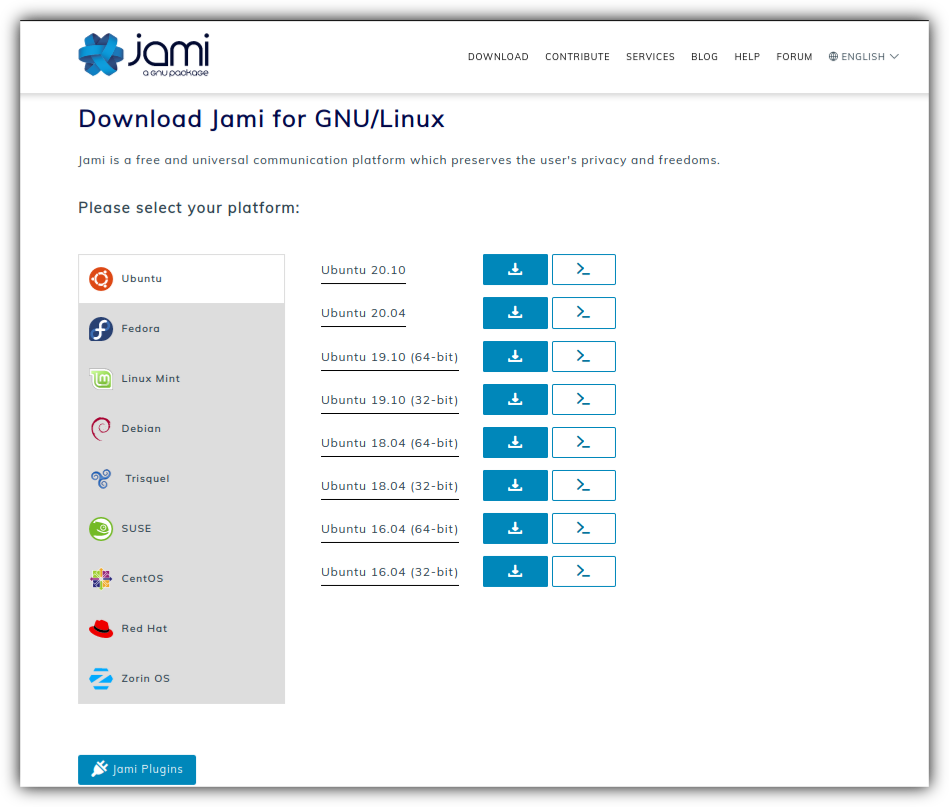The height and width of the screenshot is (807, 949).
Task: Select the Debian platform tab
Action: (182, 429)
